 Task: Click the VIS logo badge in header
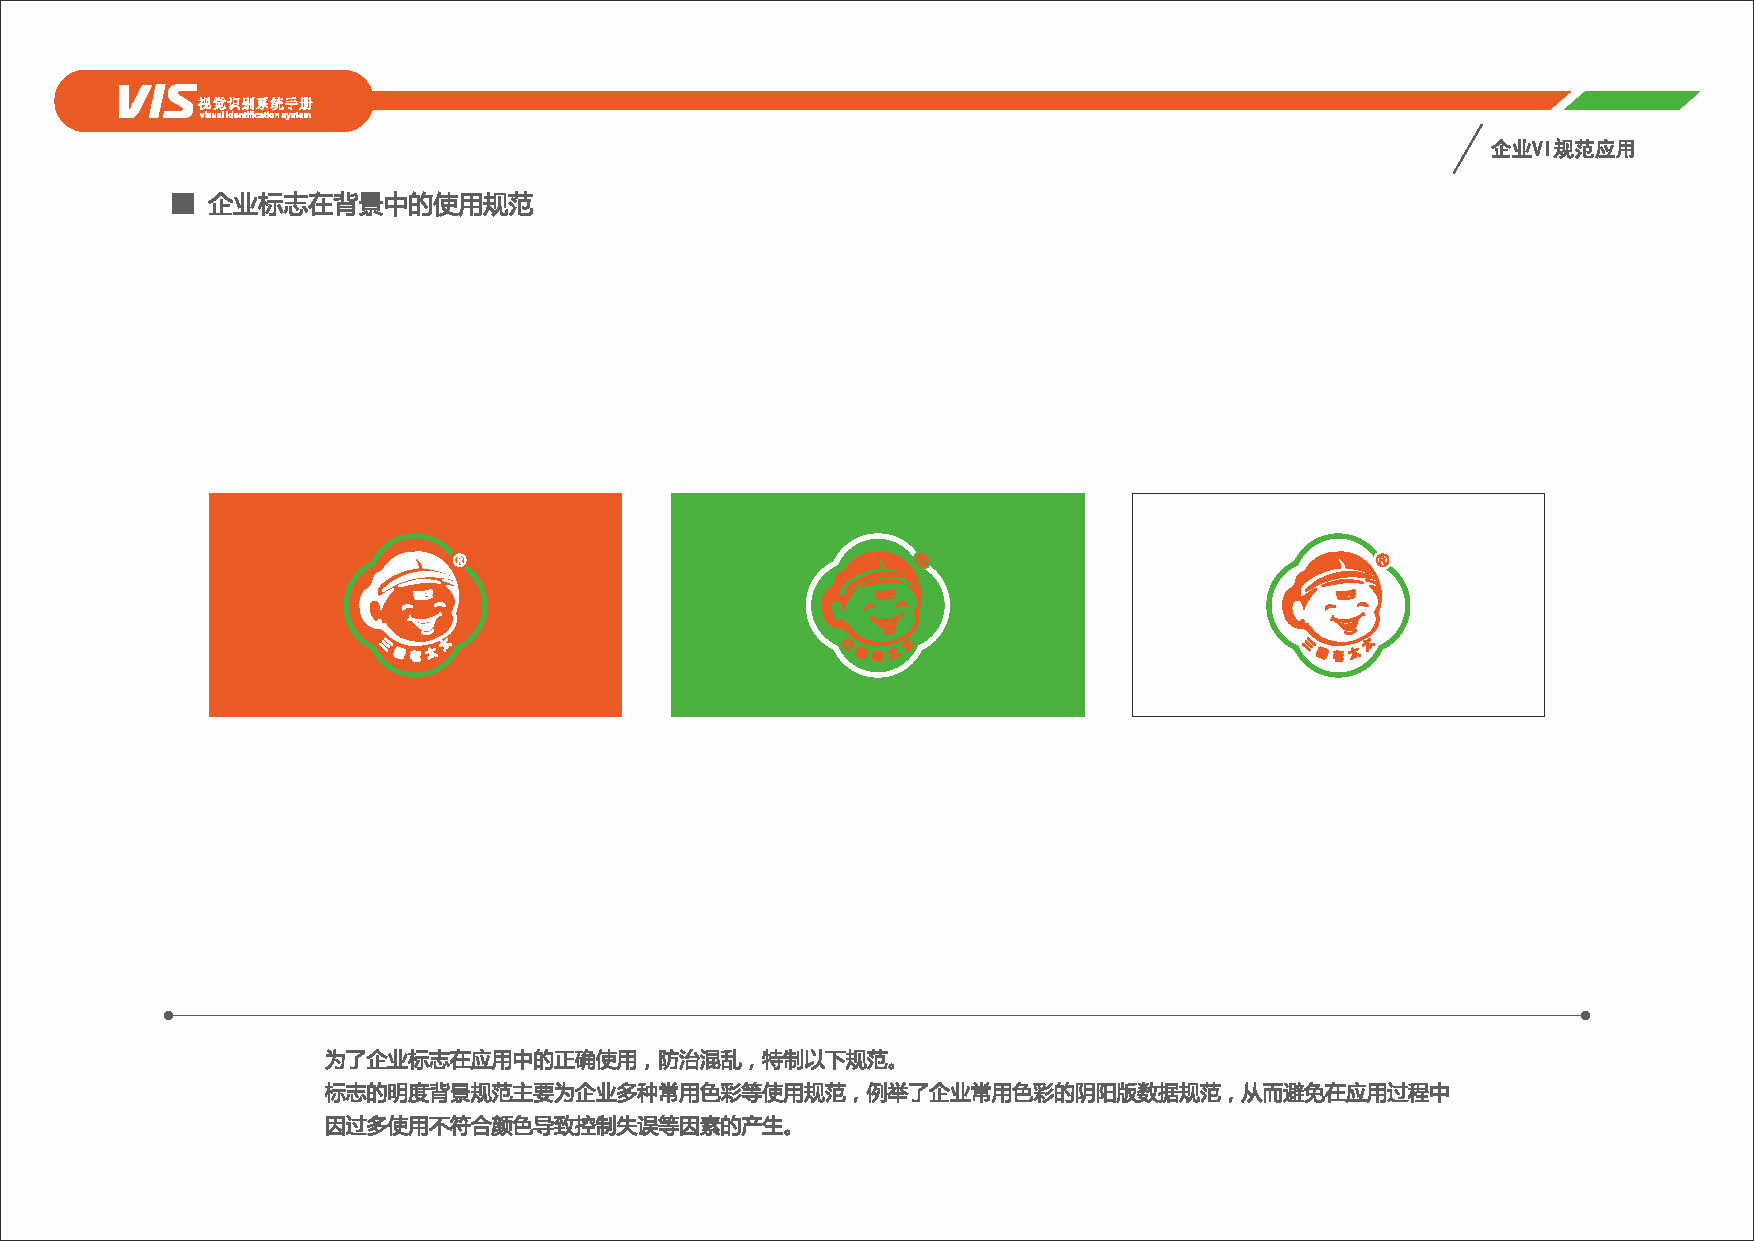[x=213, y=101]
